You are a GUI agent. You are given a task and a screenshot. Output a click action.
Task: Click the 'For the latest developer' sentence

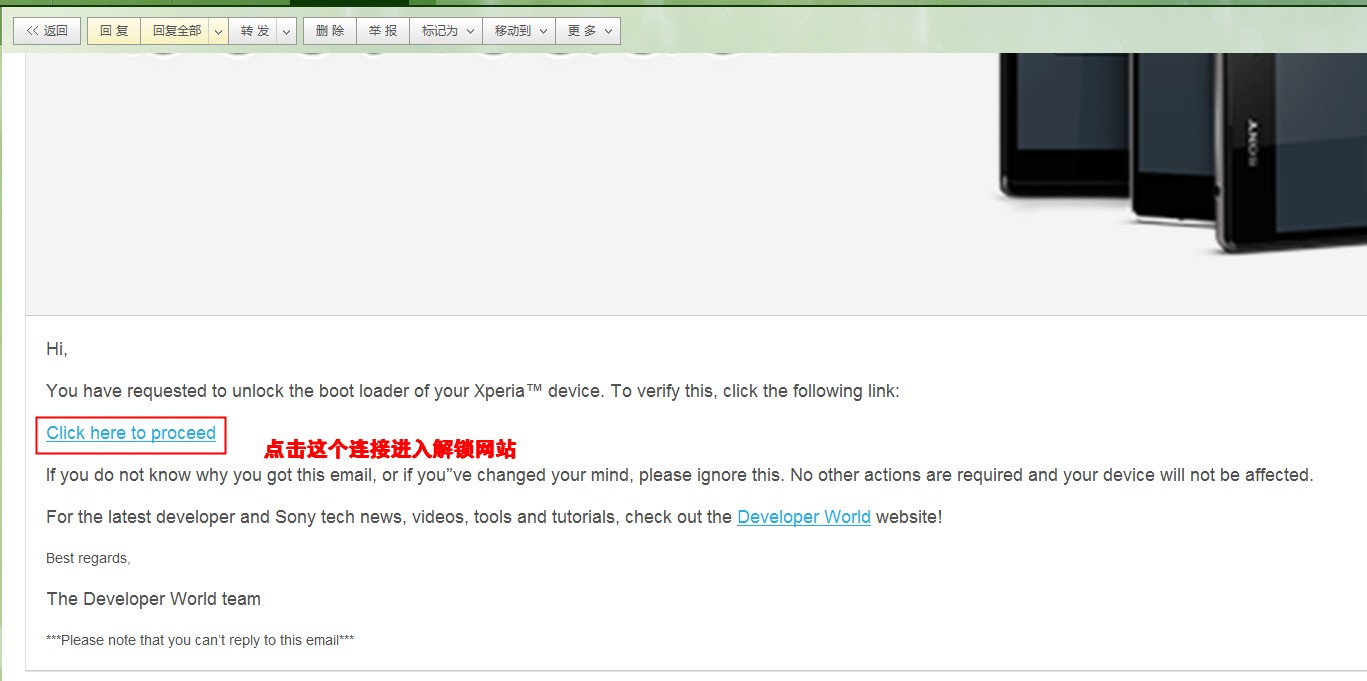(x=494, y=517)
